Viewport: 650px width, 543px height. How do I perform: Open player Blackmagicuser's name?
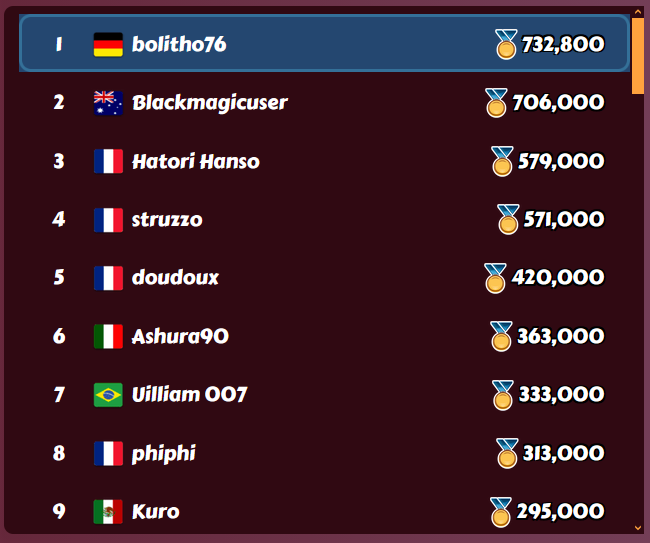coord(210,103)
